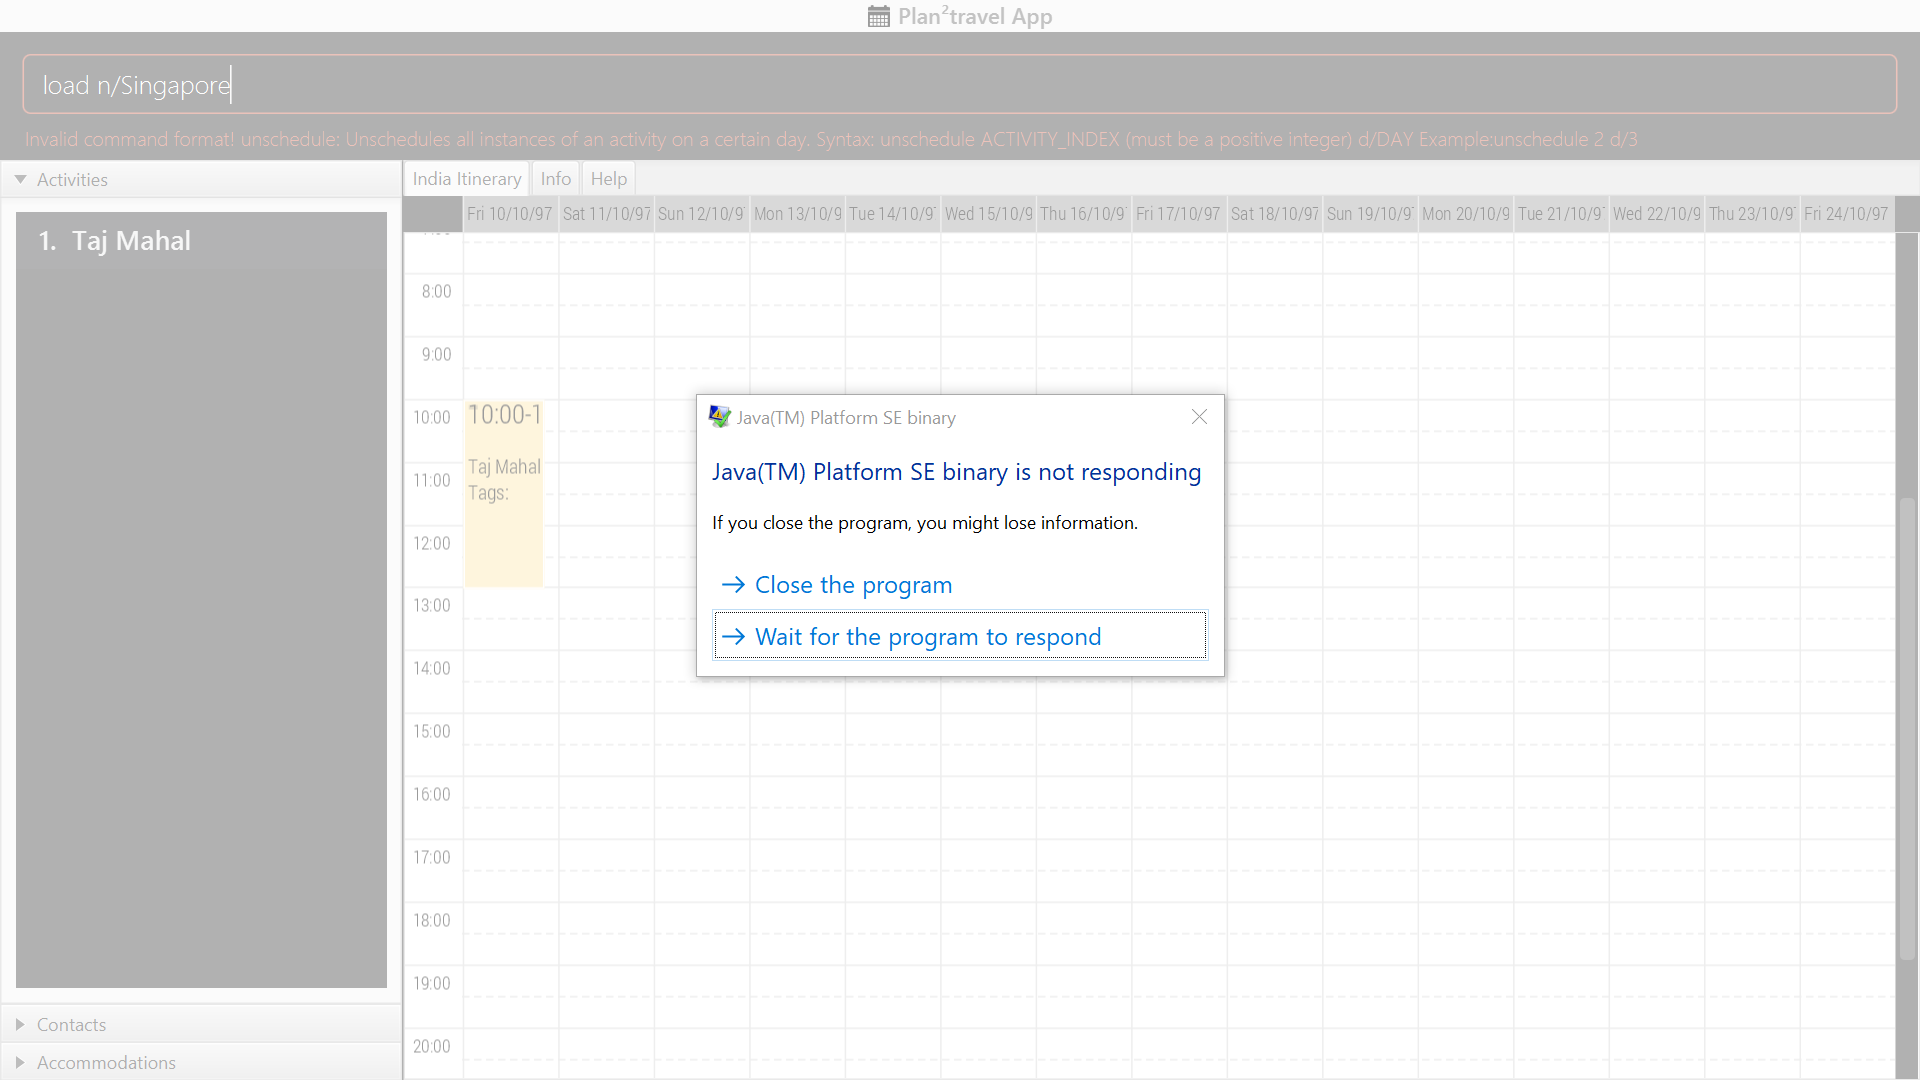Open the Help tab

point(608,179)
